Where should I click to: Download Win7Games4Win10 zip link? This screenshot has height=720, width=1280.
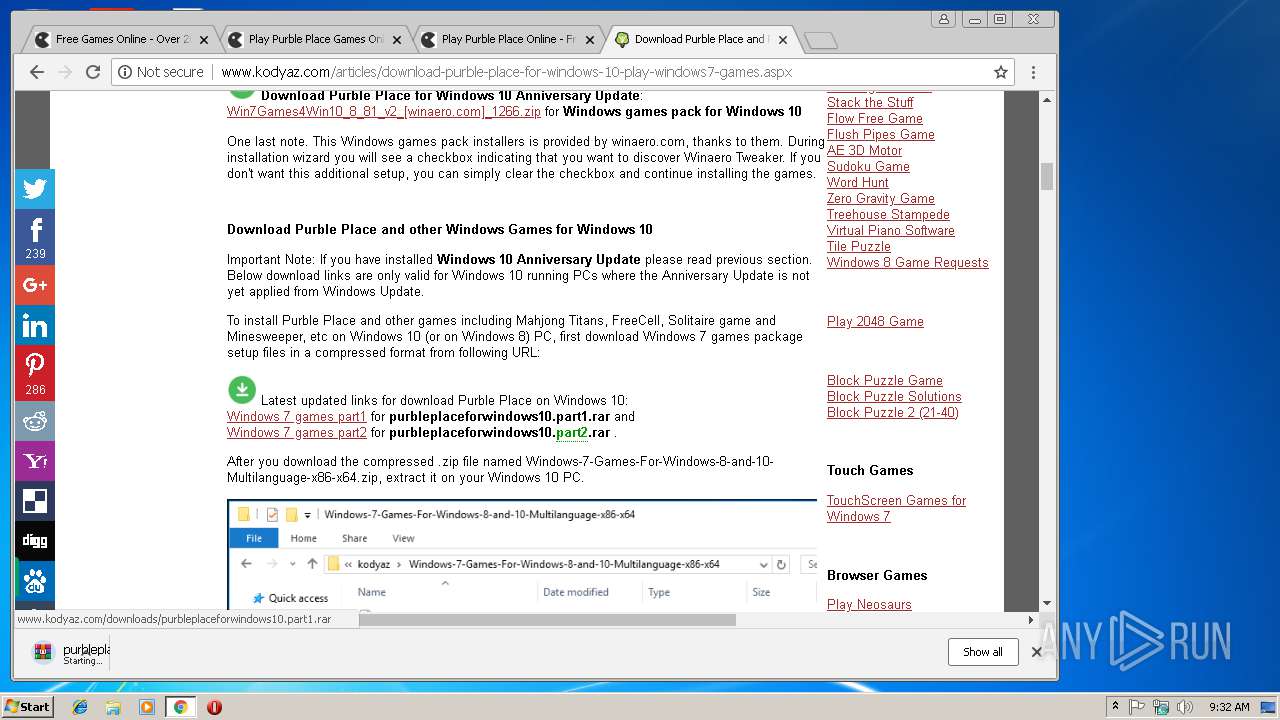384,112
